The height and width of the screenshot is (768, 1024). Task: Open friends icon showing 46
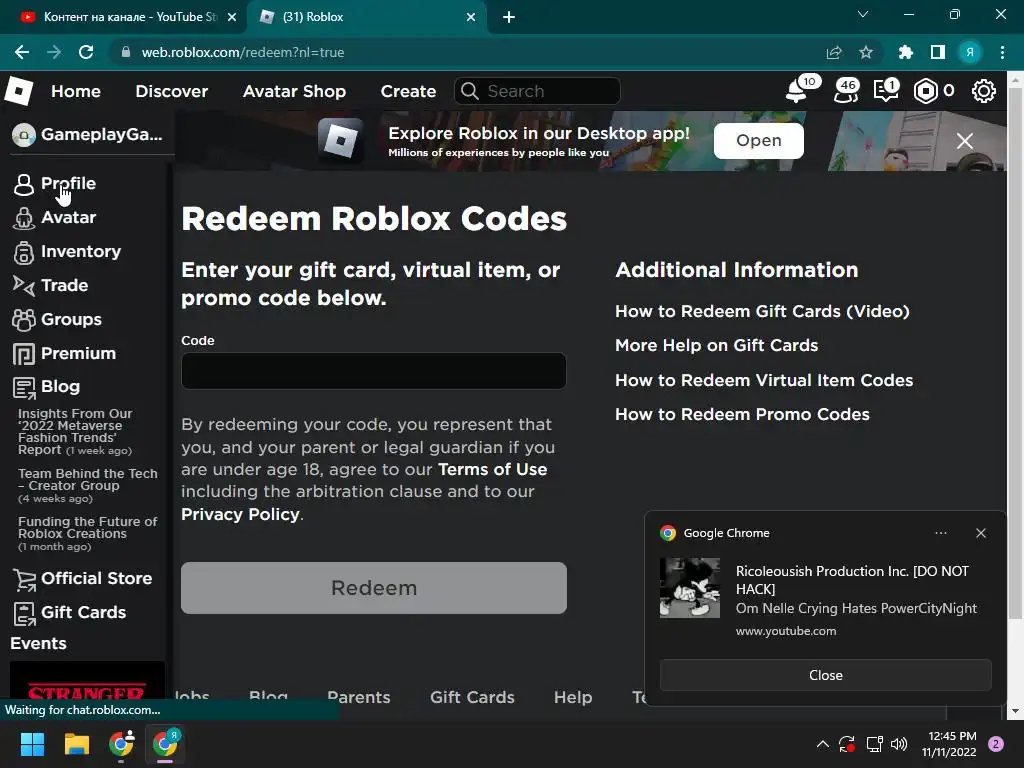[x=846, y=91]
